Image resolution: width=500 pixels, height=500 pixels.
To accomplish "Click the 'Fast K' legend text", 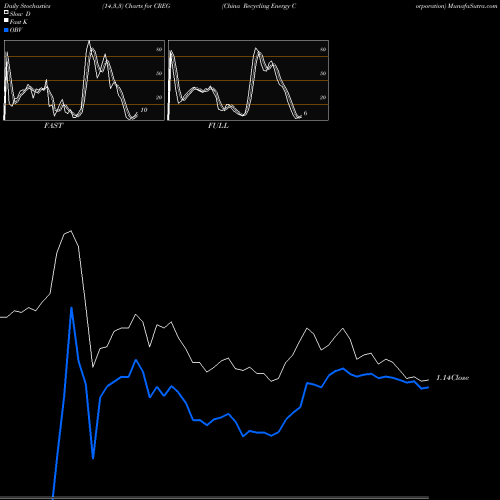I will 19,22.
